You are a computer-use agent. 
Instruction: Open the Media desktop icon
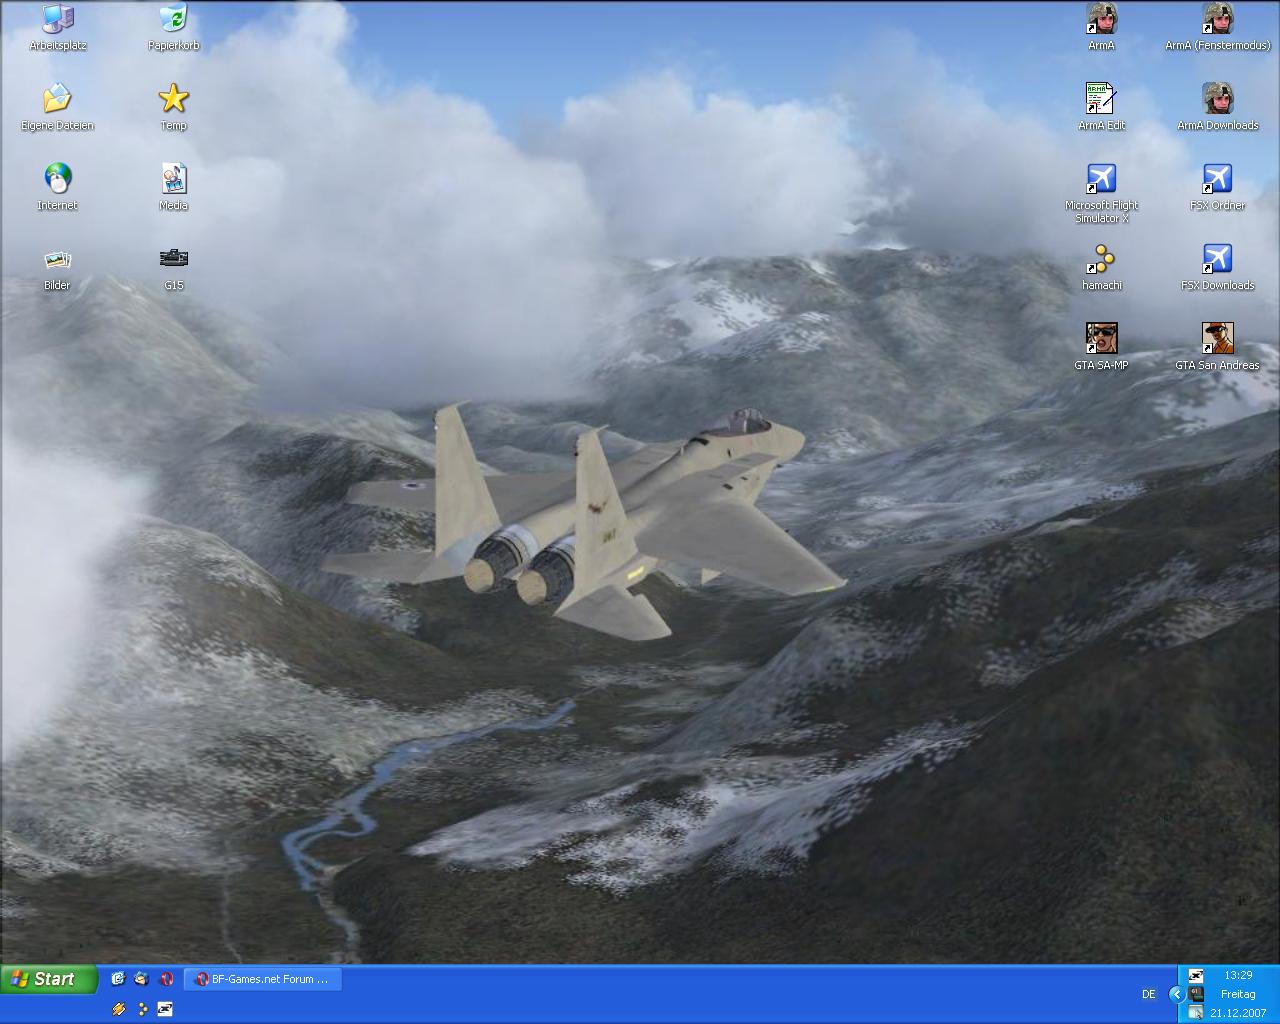click(173, 179)
